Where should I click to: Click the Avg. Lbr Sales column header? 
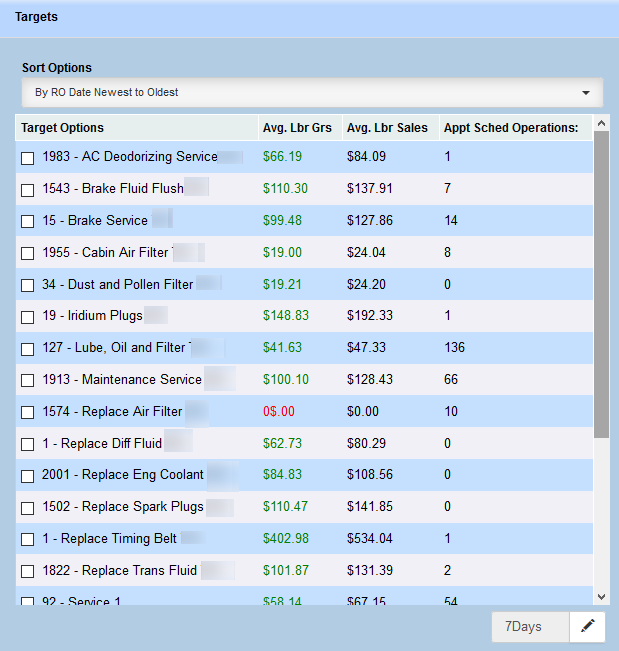387,128
